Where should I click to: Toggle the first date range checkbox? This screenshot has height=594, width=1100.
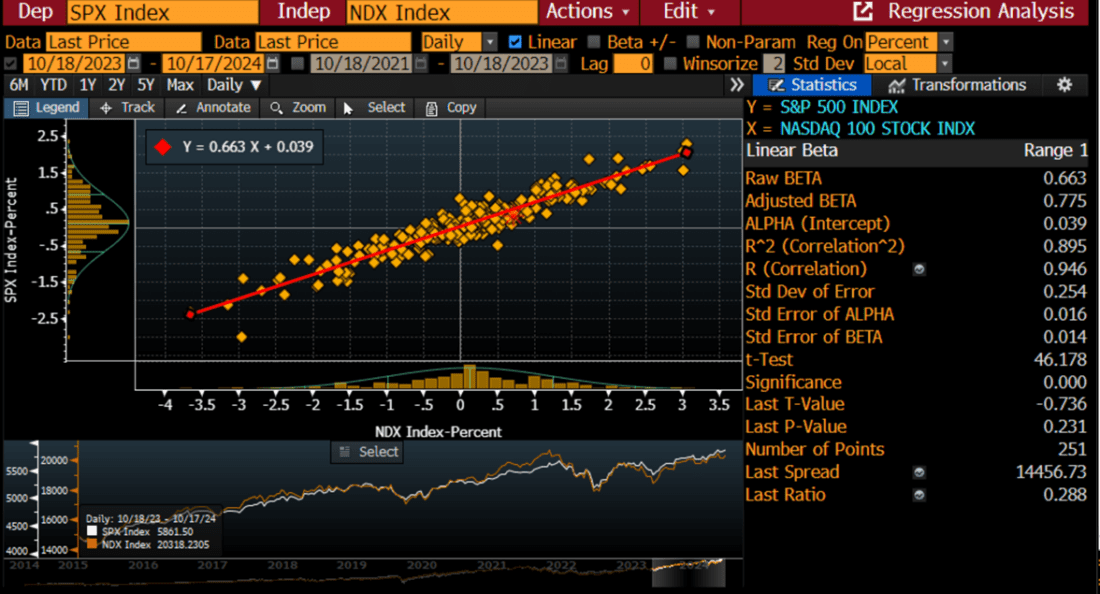coord(11,64)
